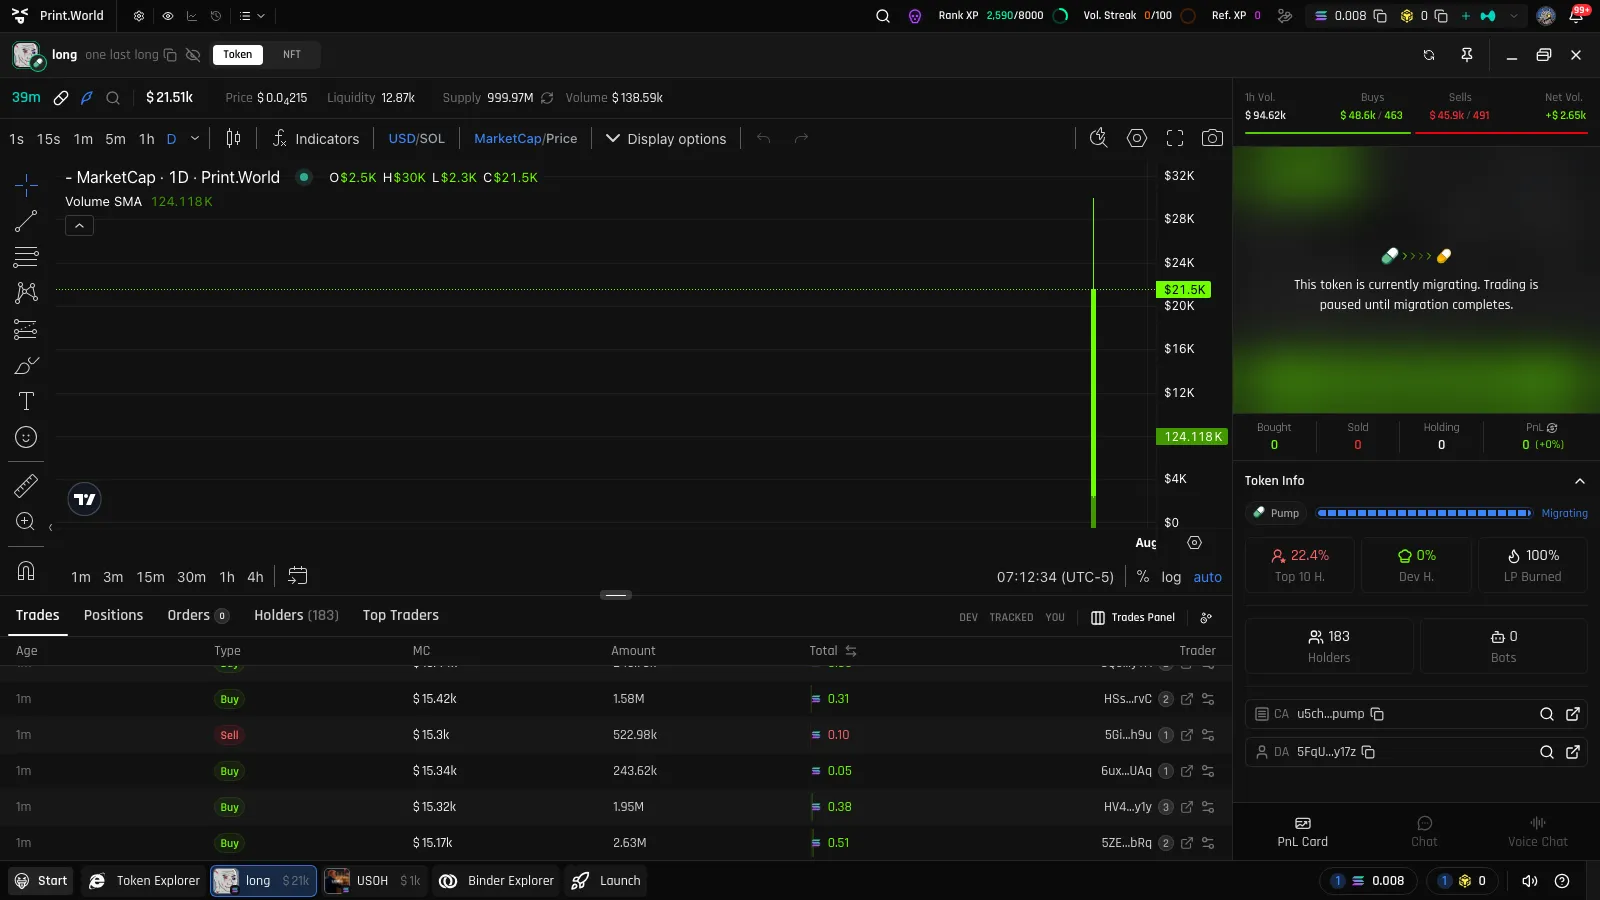The height and width of the screenshot is (900, 1600).
Task: Copy the token name 'one last long'
Action: coord(170,55)
